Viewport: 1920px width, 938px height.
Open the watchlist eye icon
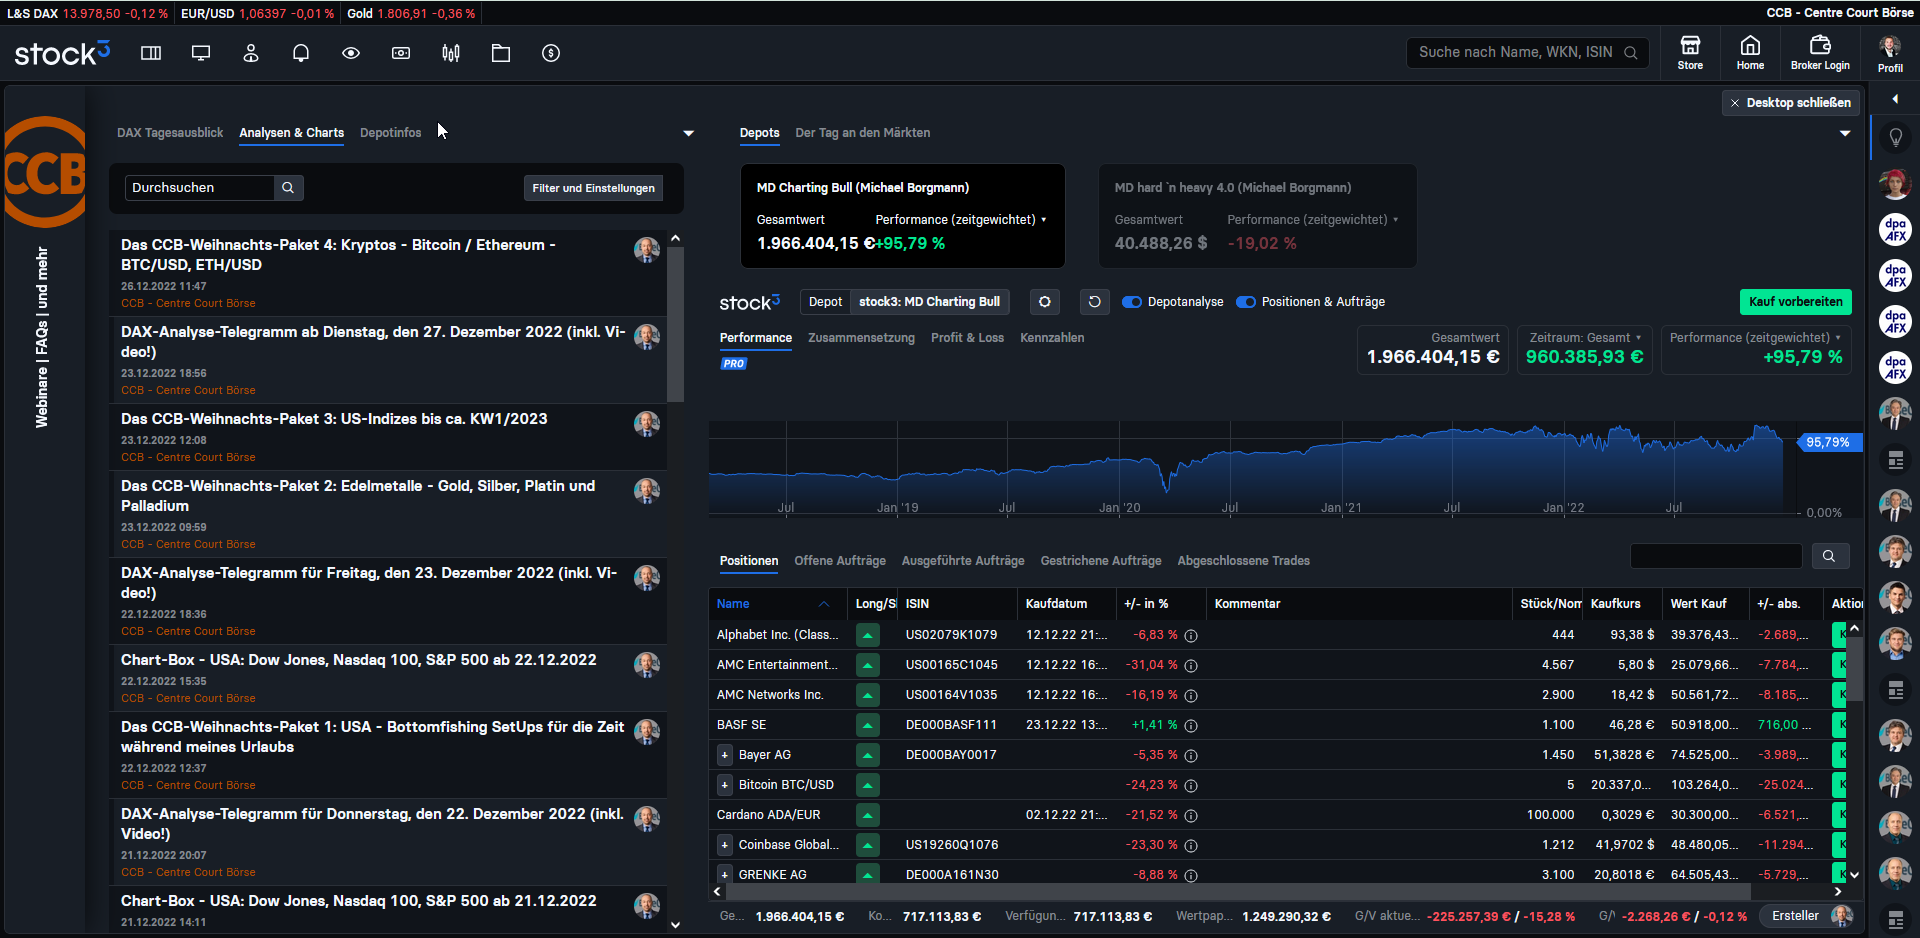(351, 53)
